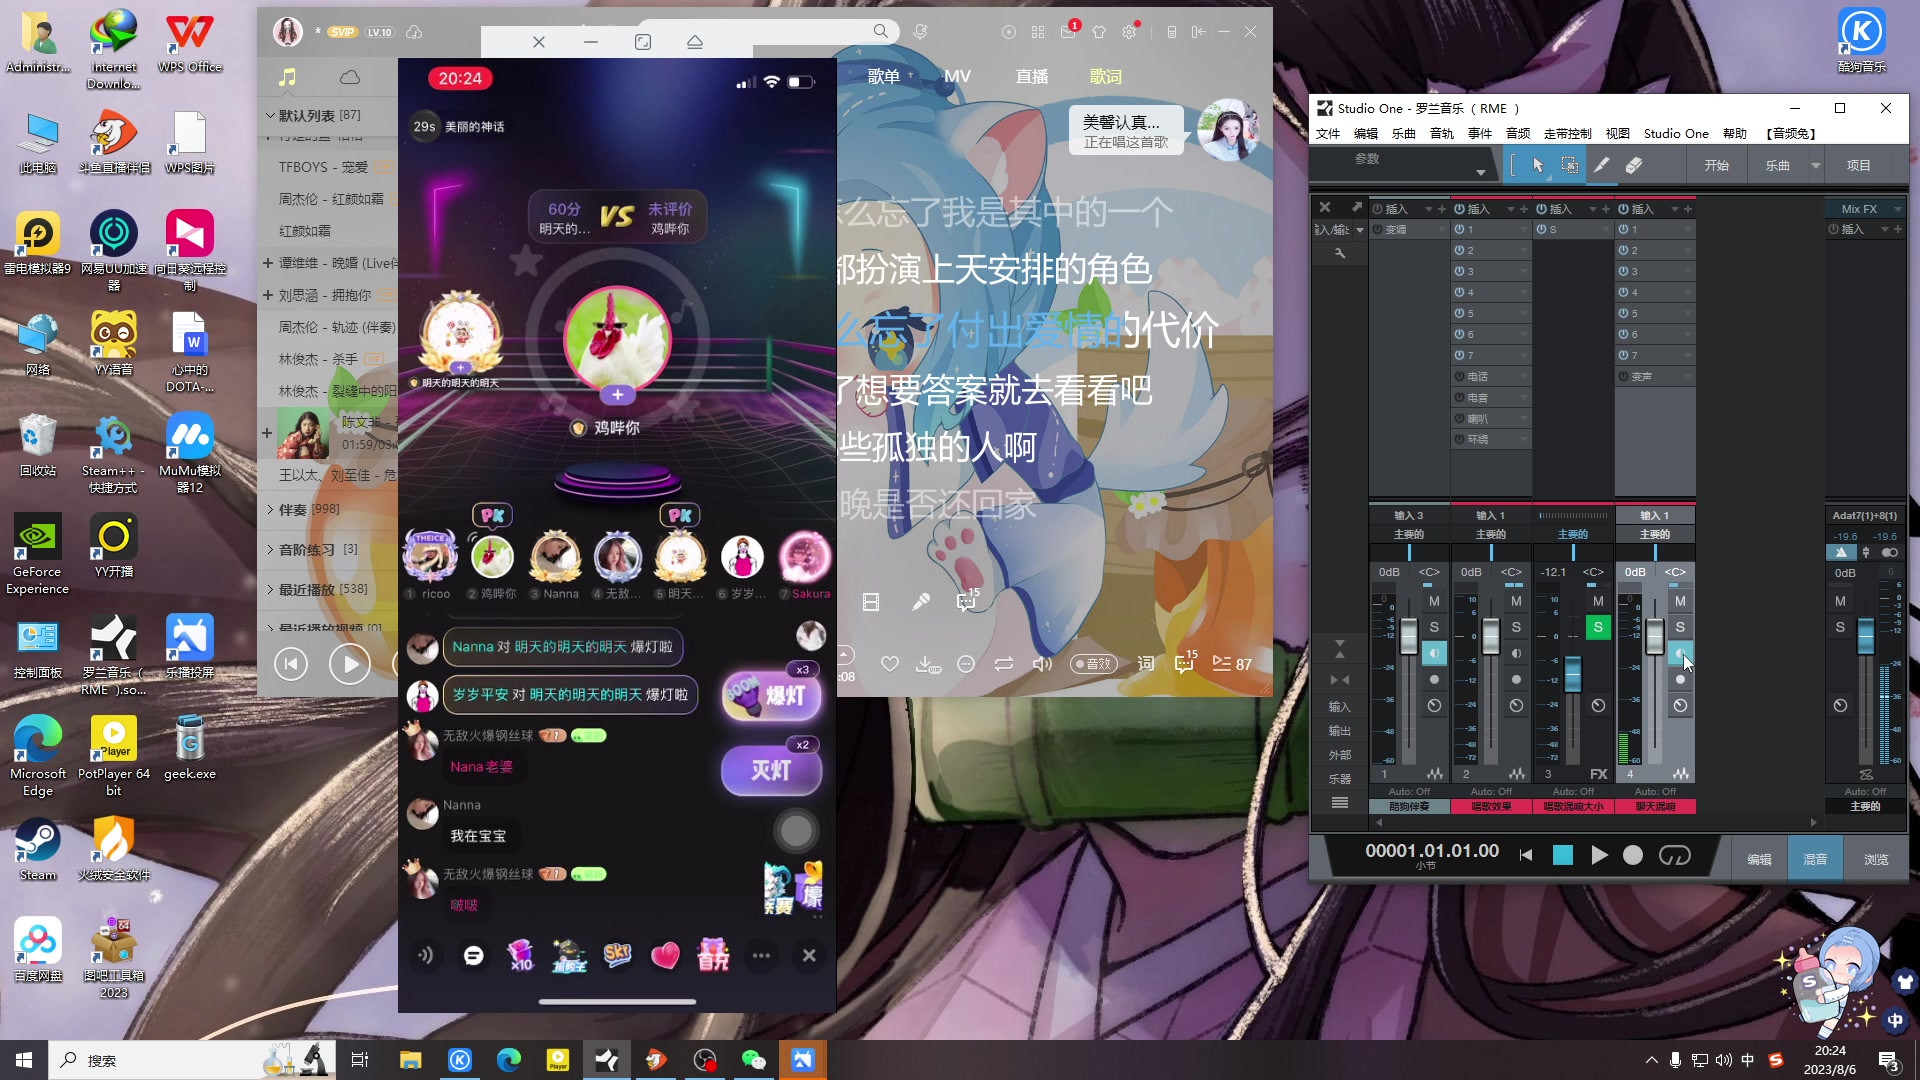
Task: Switch to the 浏览 tab in Studio One
Action: (x=1876, y=859)
